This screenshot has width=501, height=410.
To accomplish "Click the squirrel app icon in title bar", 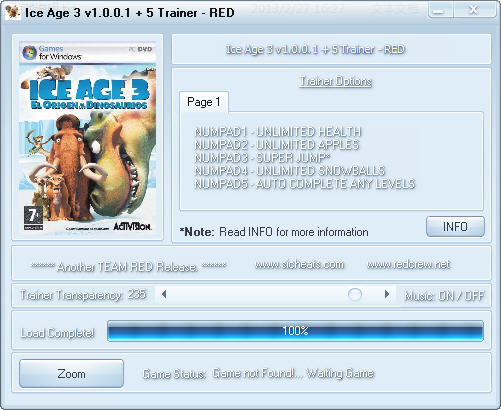I will [12, 13].
